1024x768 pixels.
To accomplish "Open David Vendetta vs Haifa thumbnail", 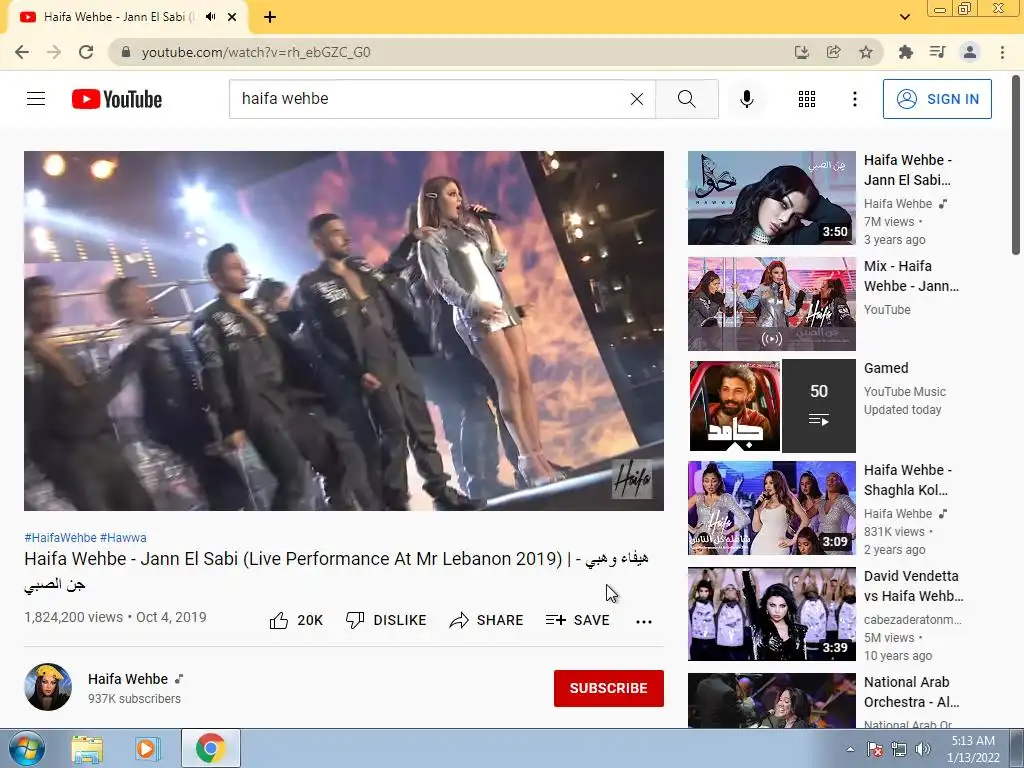I will click(x=771, y=614).
